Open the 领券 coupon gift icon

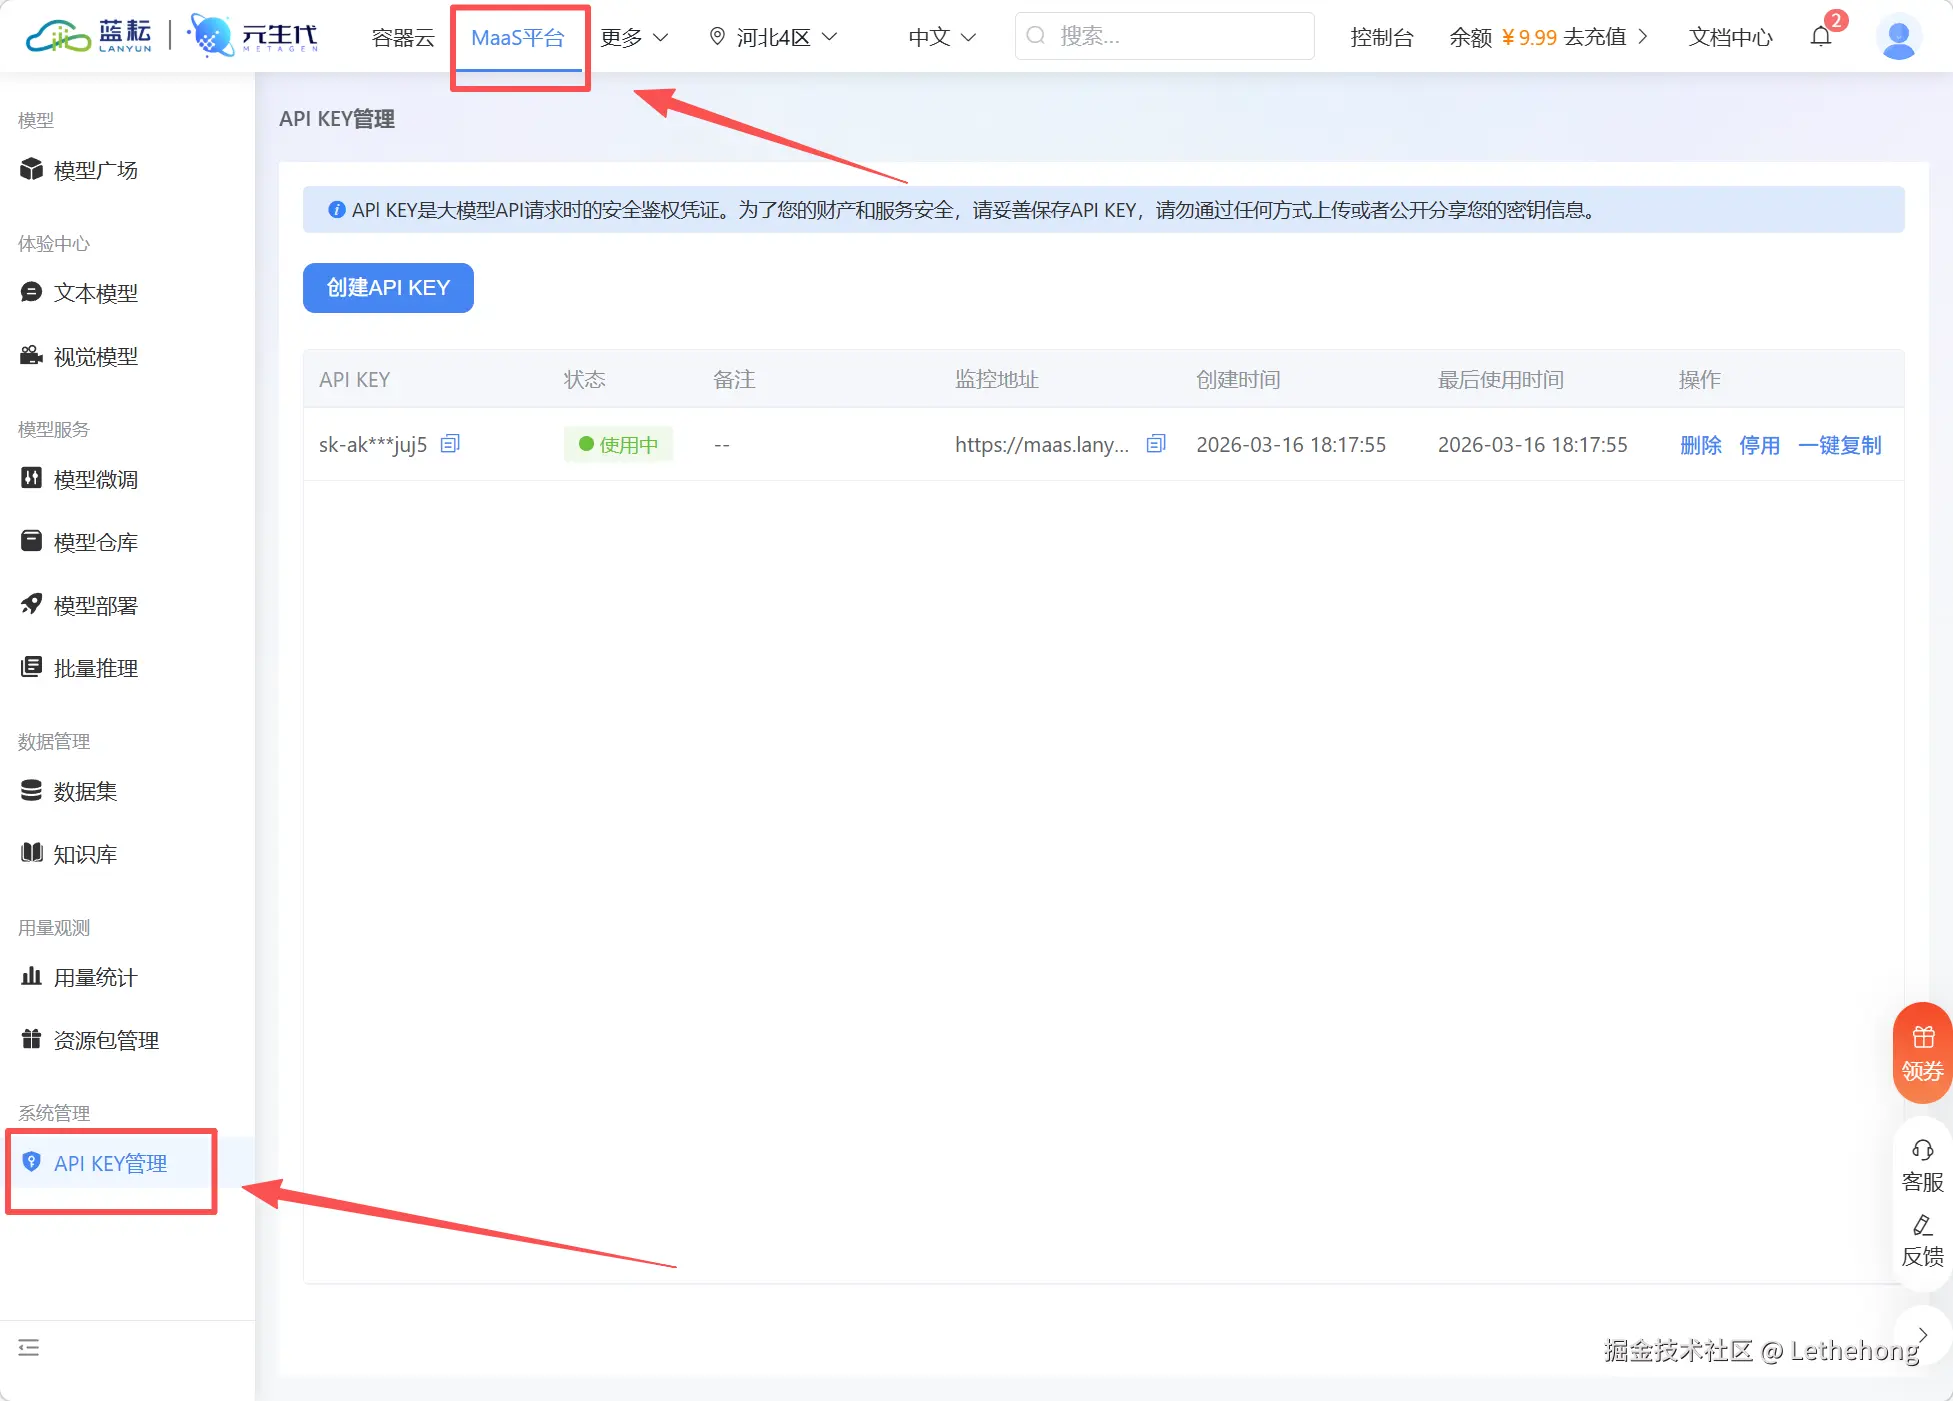(x=1922, y=1052)
